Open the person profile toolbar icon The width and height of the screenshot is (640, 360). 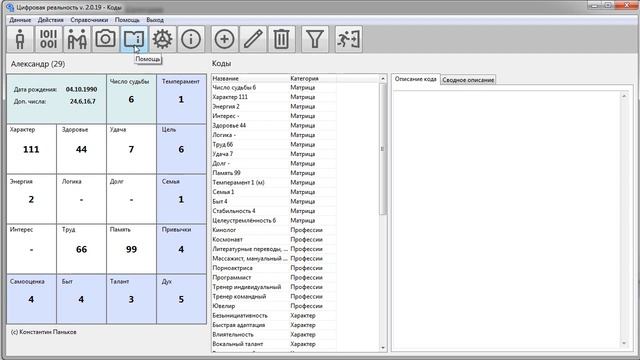tap(20, 39)
